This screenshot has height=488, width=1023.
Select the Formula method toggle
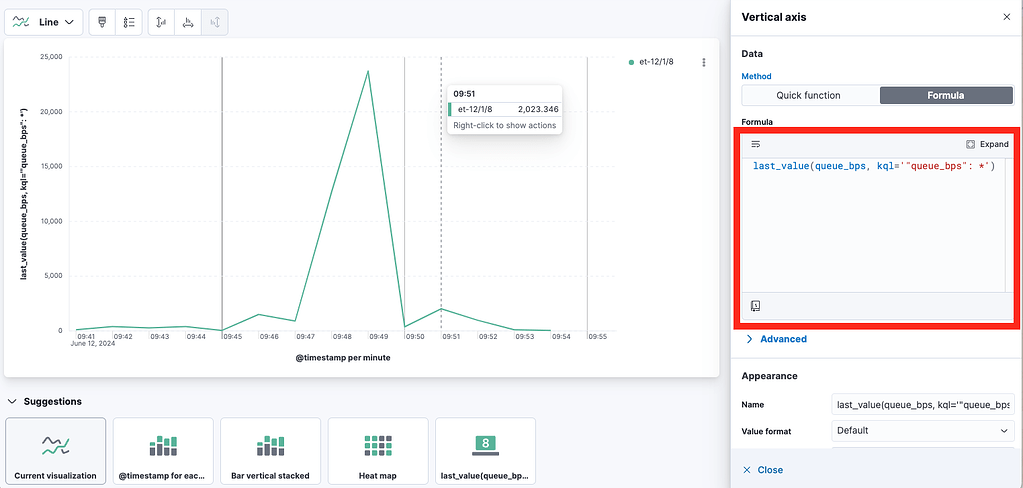coord(946,95)
